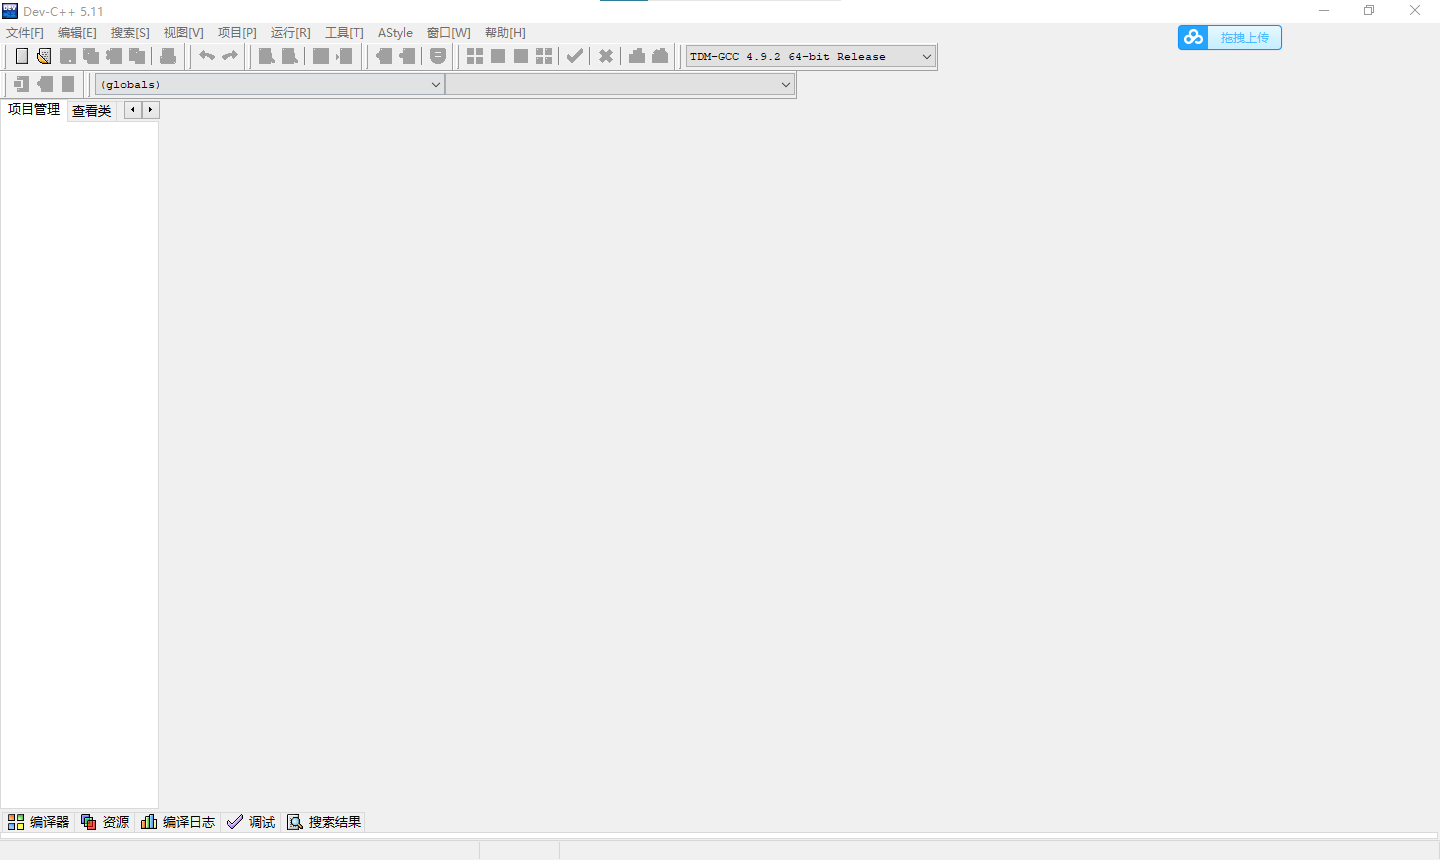This screenshot has width=1440, height=860.
Task: Open the empty members dropdown beside (globals)
Action: pos(620,84)
